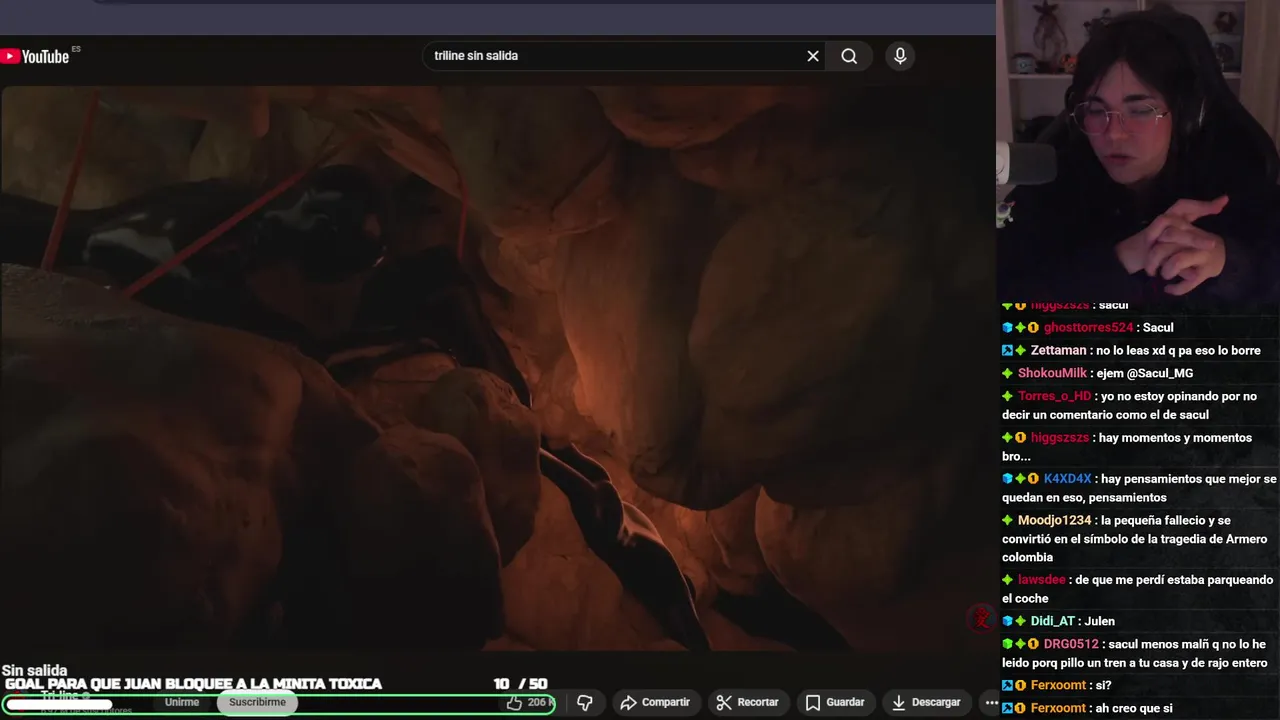The width and height of the screenshot is (1280, 720).
Task: Click the Recortar clip button
Action: (748, 702)
